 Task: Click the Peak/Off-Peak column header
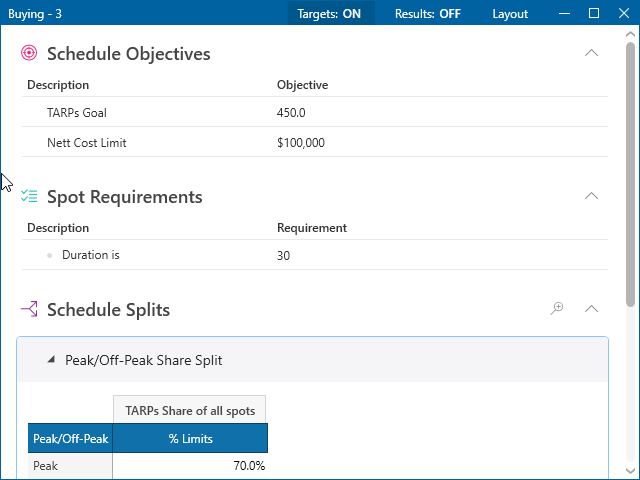70,438
